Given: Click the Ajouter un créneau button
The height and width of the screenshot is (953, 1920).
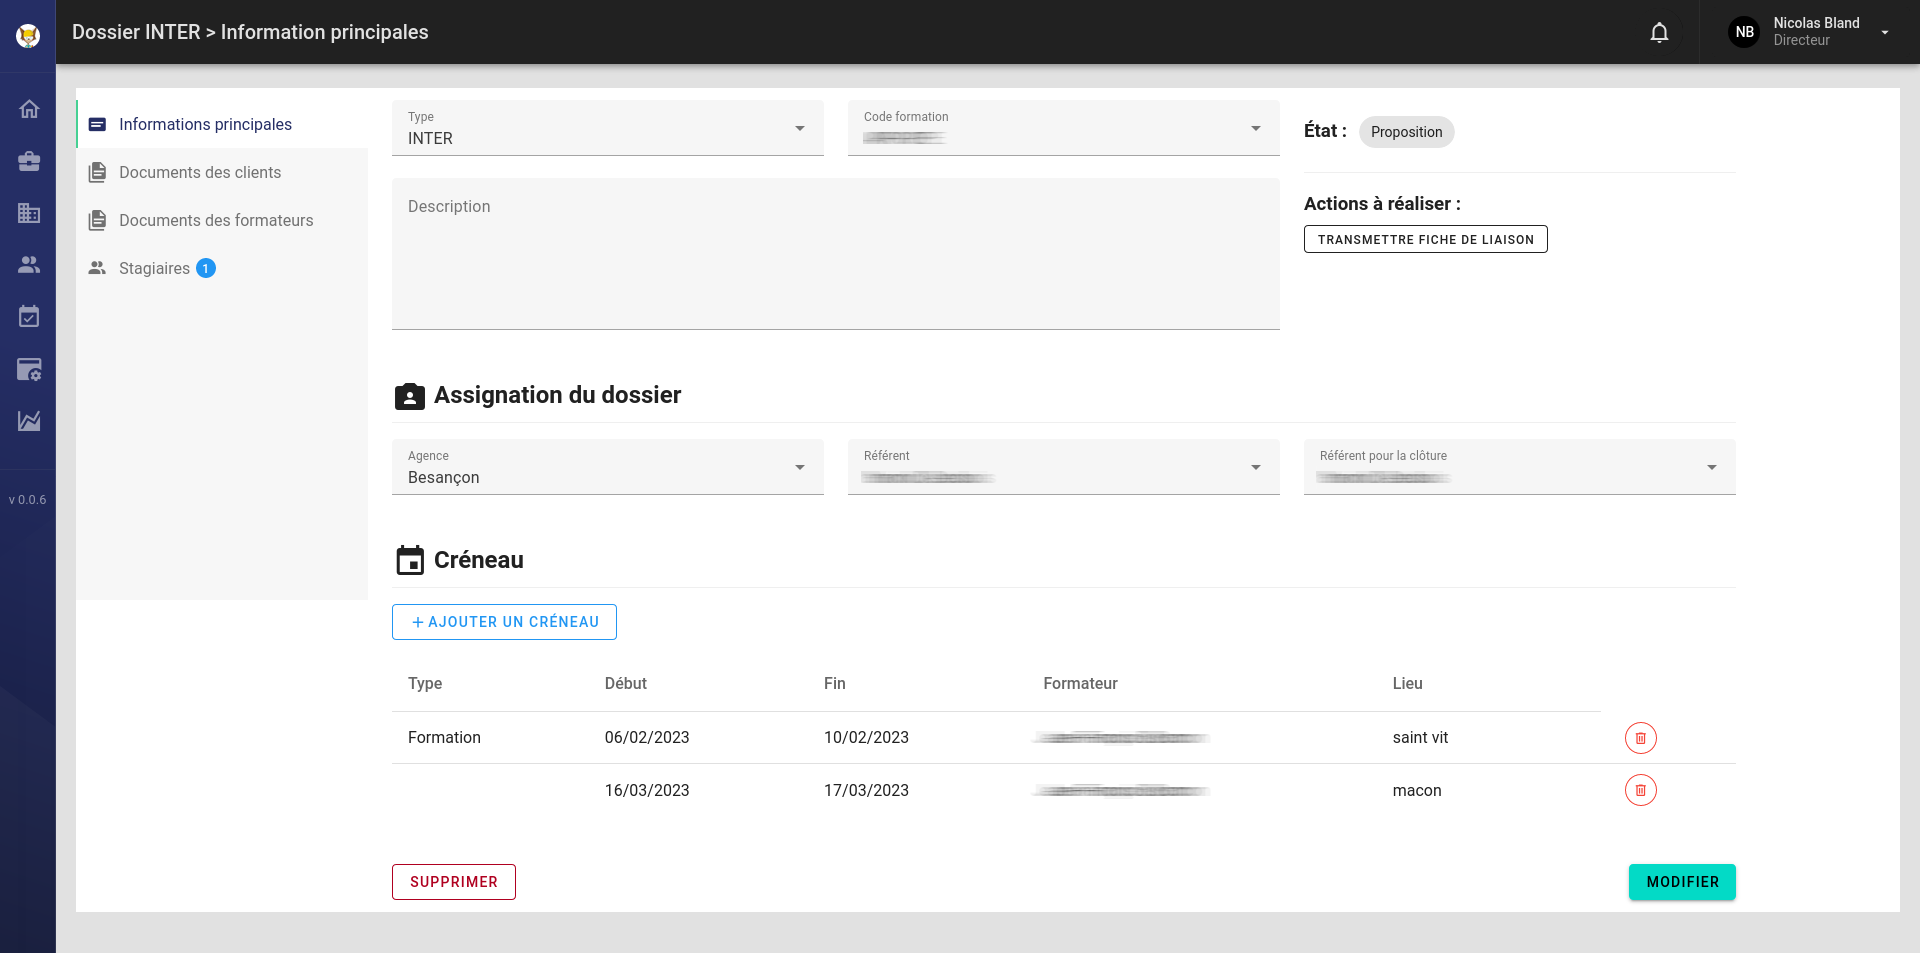Looking at the screenshot, I should (x=504, y=622).
